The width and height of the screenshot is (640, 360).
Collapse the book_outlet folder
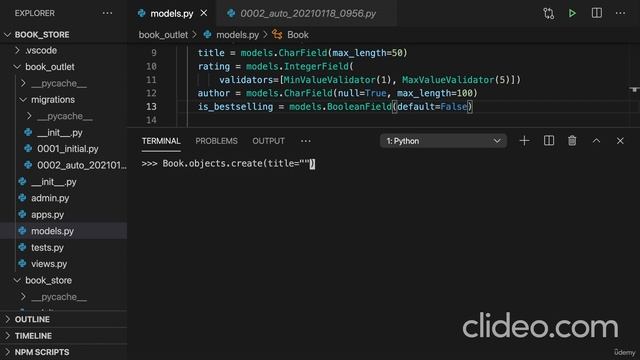[17, 67]
